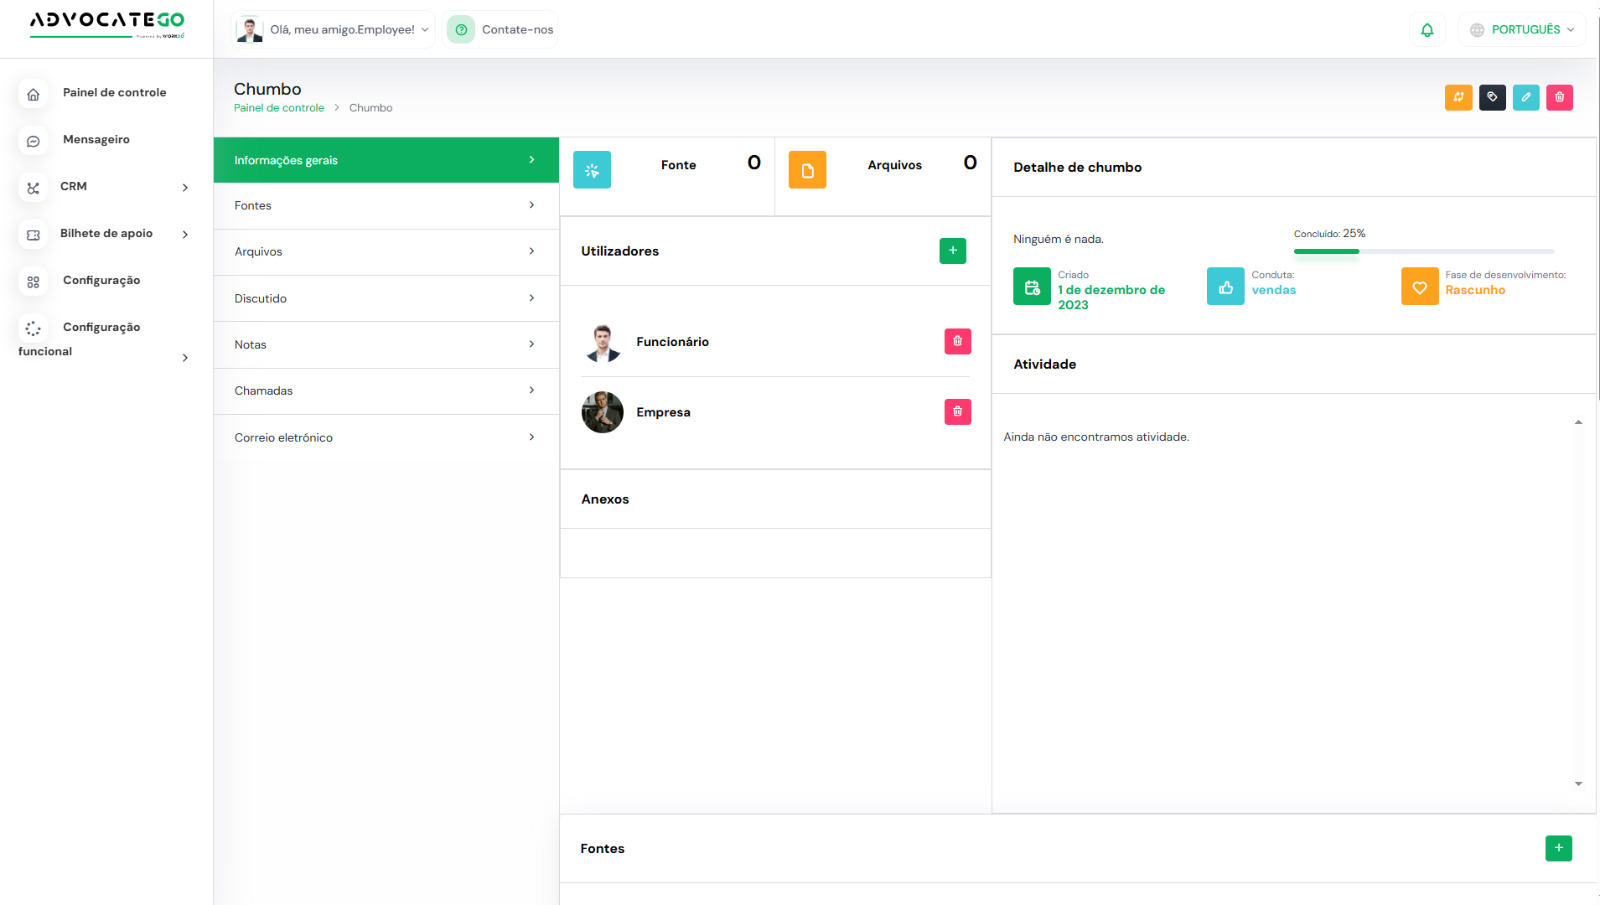
Task: Remove Funcionário with its trash icon
Action: pos(957,341)
